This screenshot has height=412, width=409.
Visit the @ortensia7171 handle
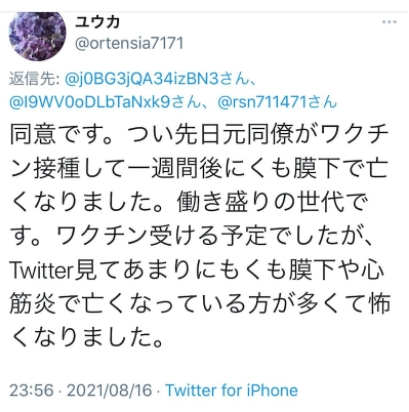[129, 43]
